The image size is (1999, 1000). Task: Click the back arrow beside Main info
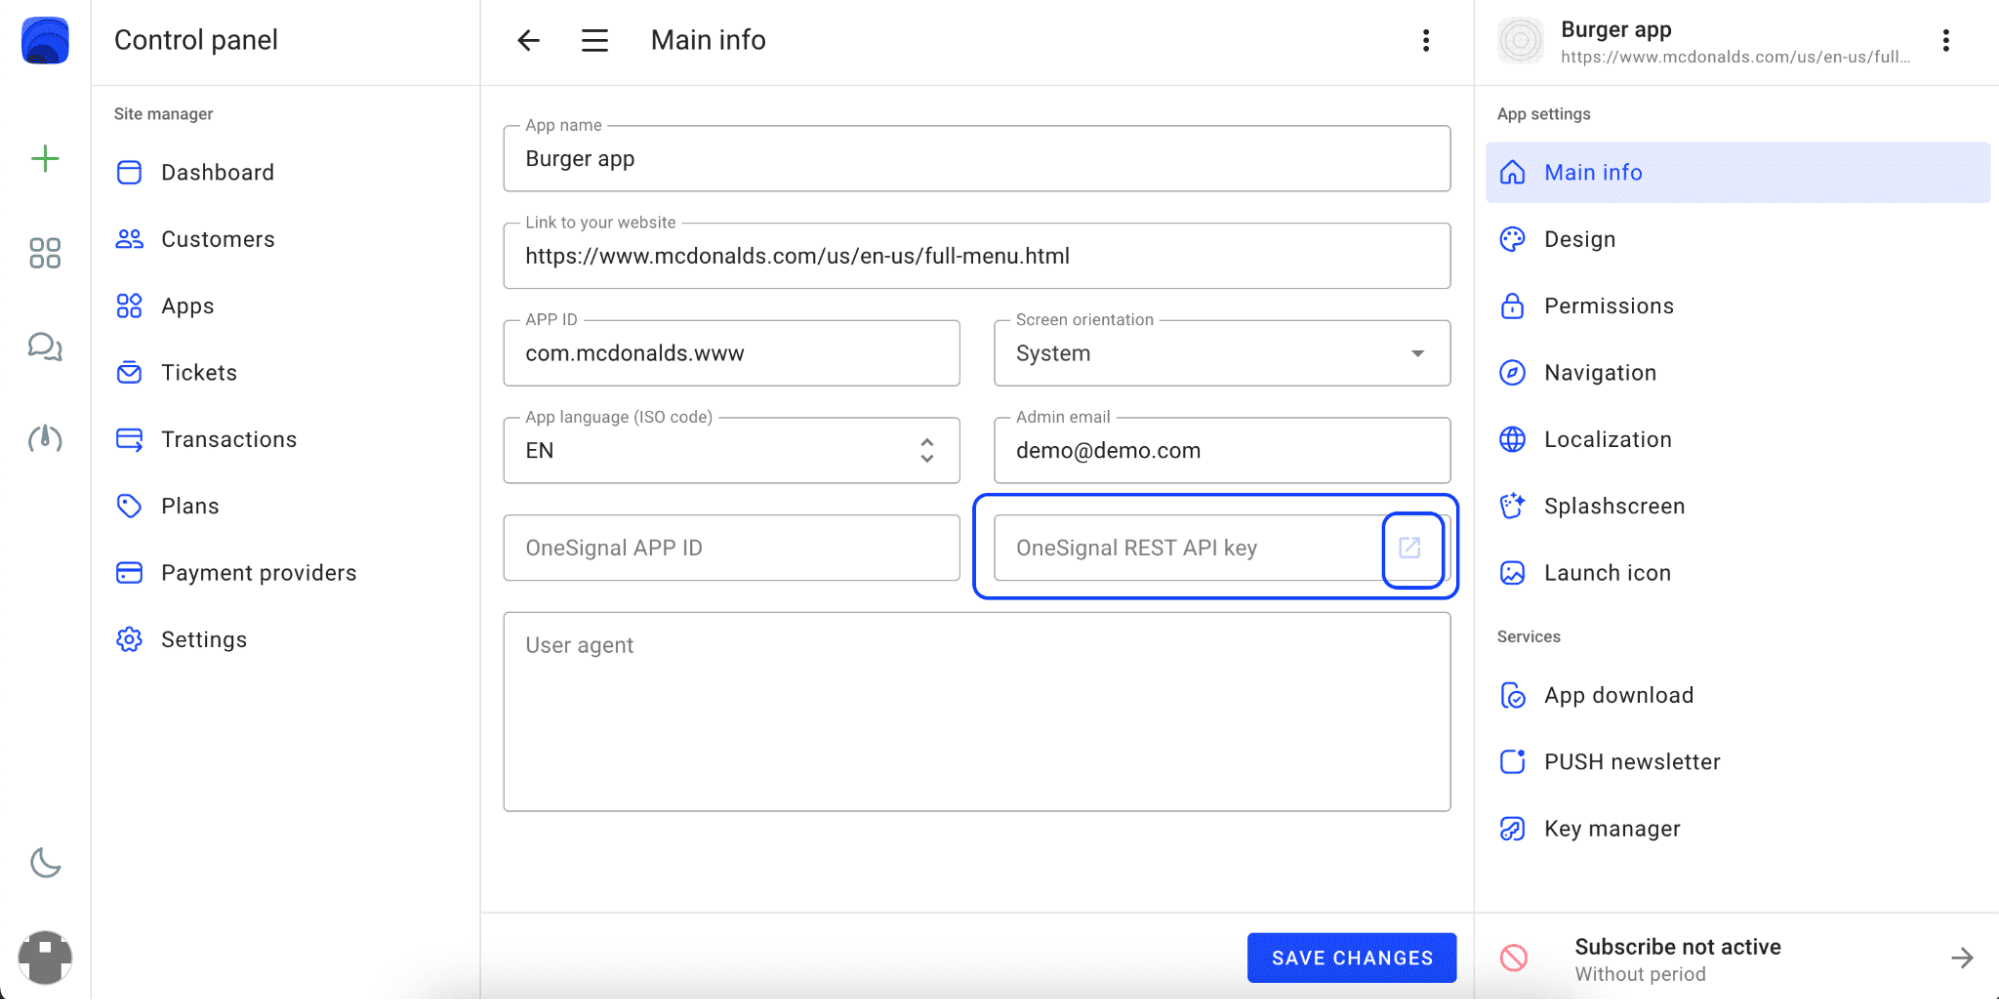[528, 40]
